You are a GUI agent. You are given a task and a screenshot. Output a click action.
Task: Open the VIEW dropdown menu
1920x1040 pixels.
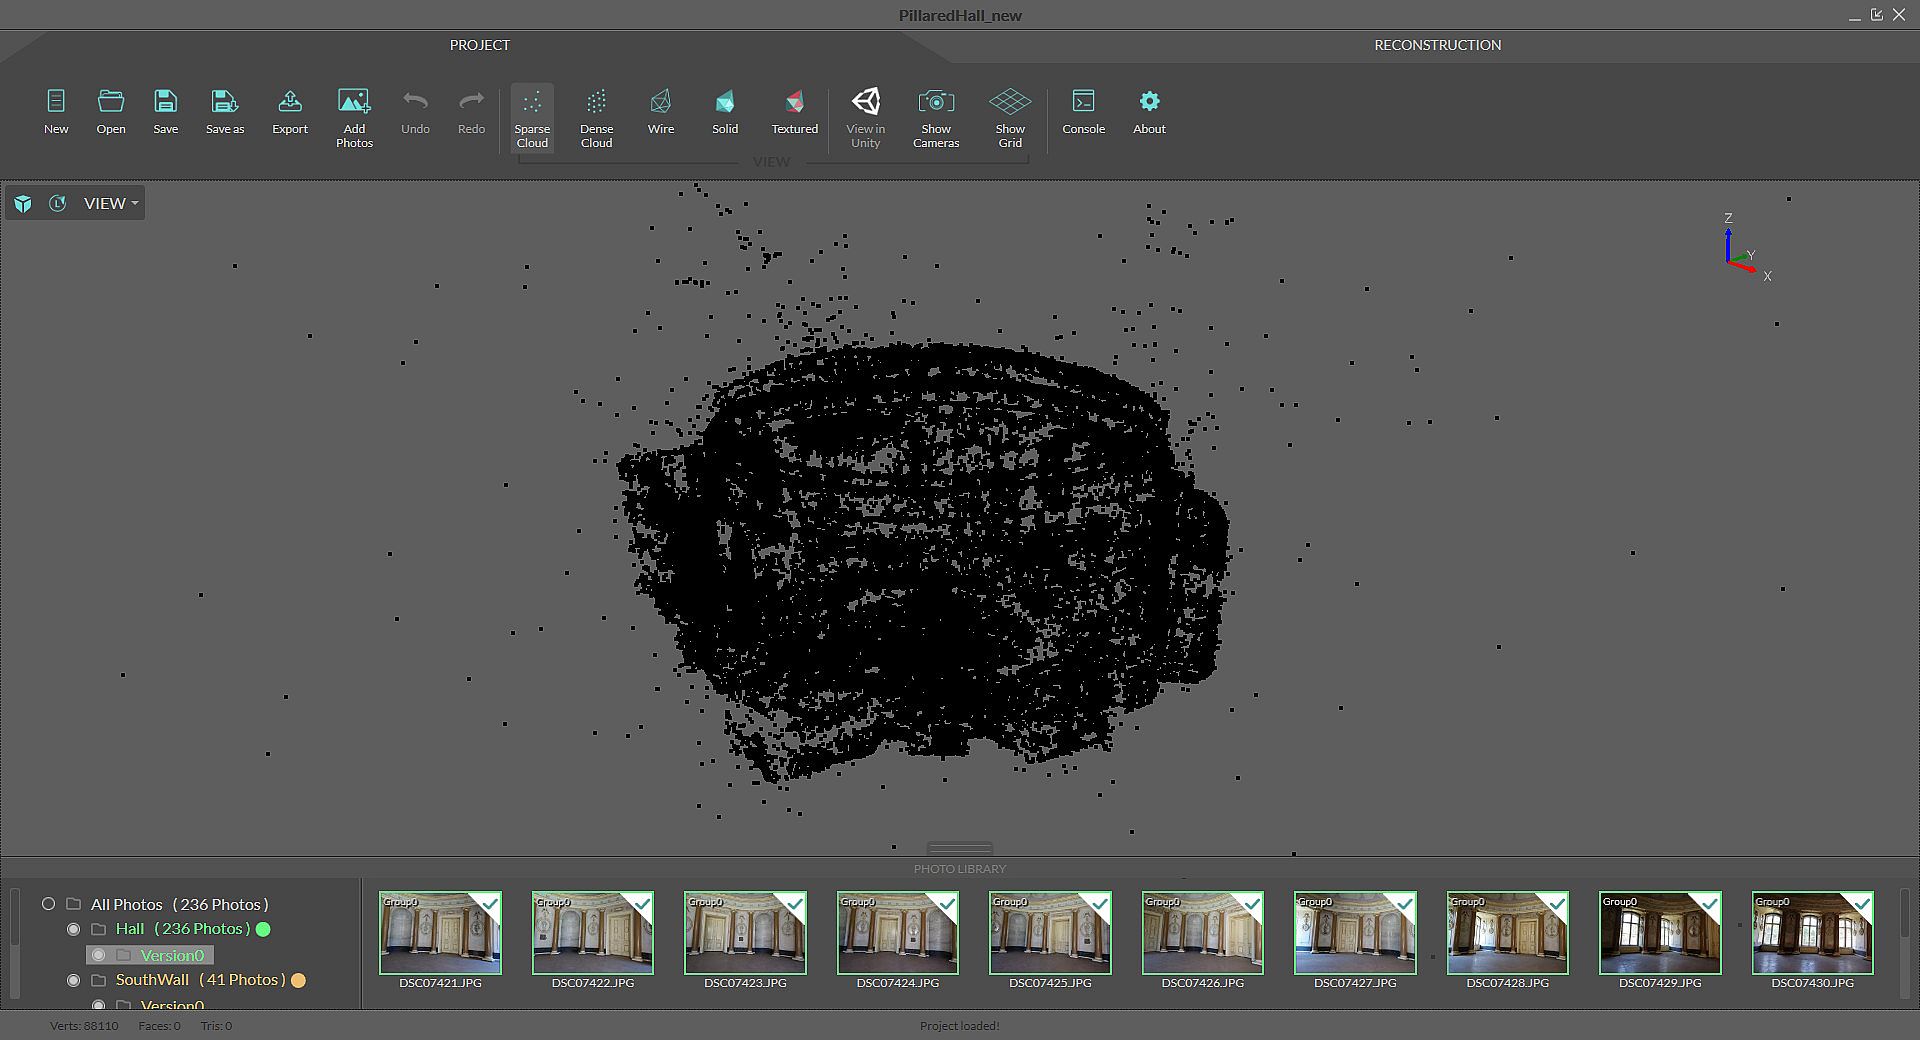[x=110, y=203]
